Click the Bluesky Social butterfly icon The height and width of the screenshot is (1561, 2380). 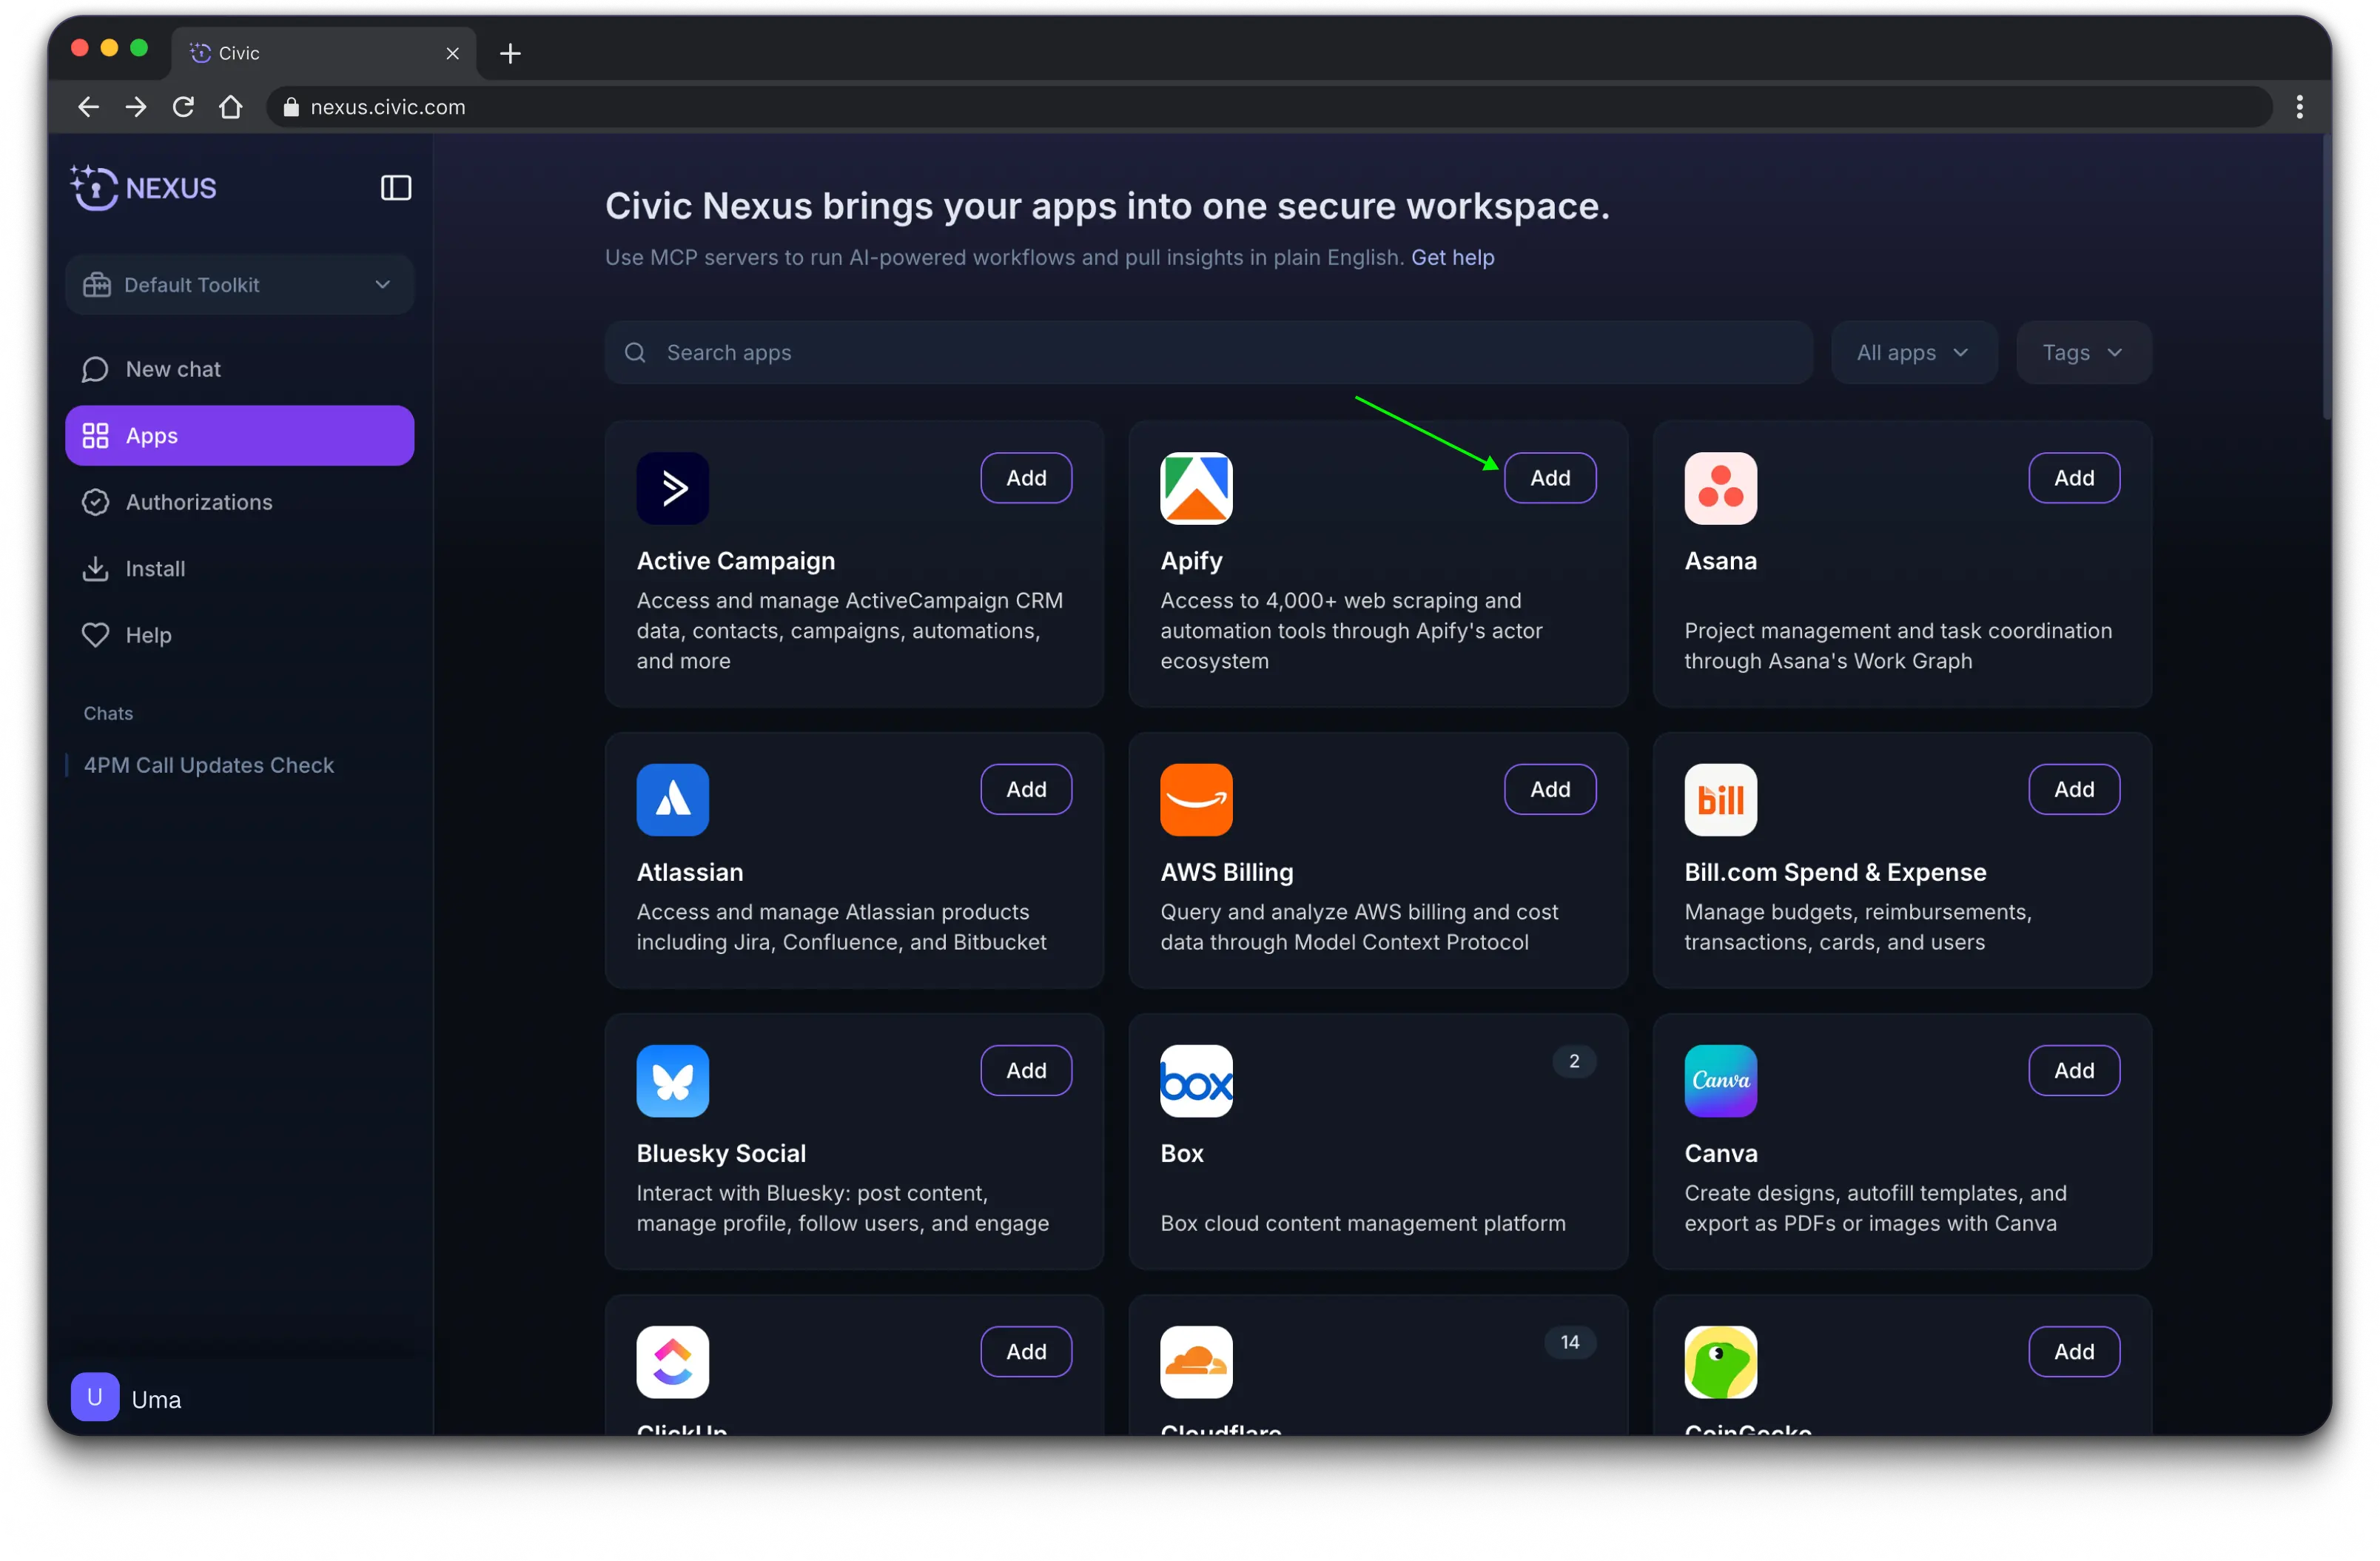click(x=672, y=1081)
